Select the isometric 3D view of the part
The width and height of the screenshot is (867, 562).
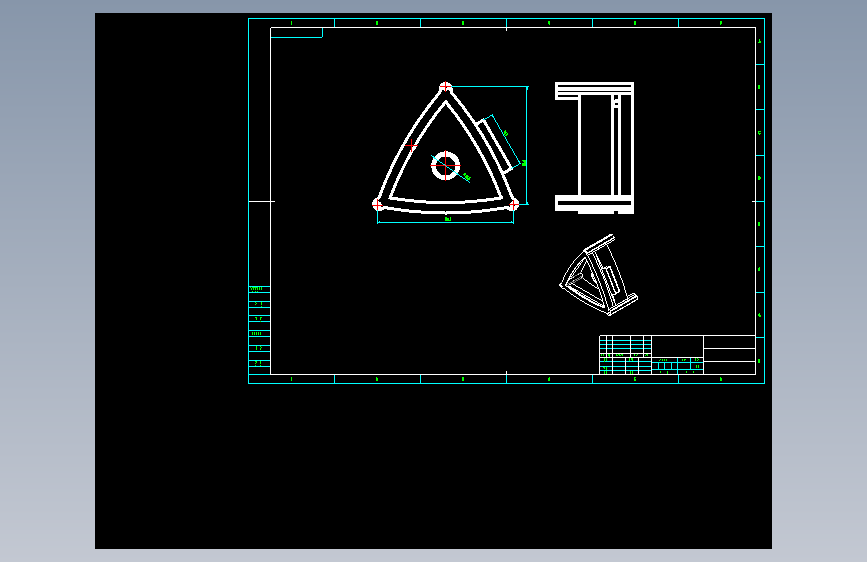click(599, 275)
